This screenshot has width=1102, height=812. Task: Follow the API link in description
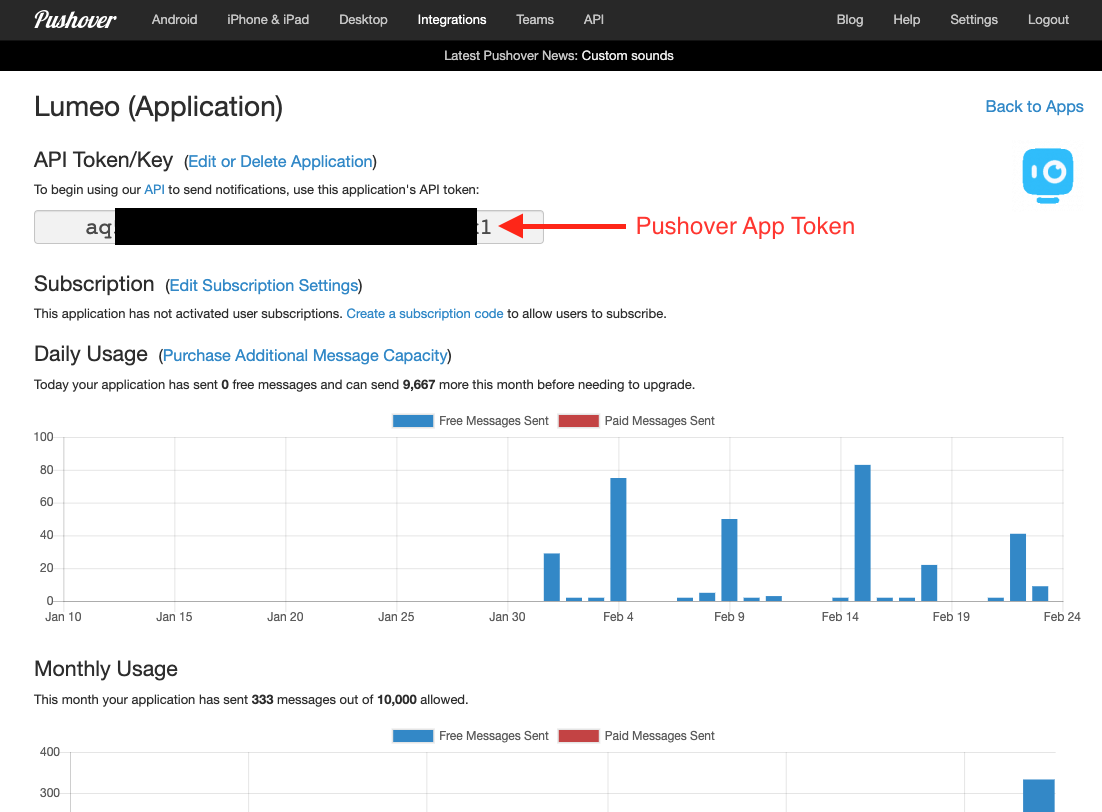(x=155, y=190)
